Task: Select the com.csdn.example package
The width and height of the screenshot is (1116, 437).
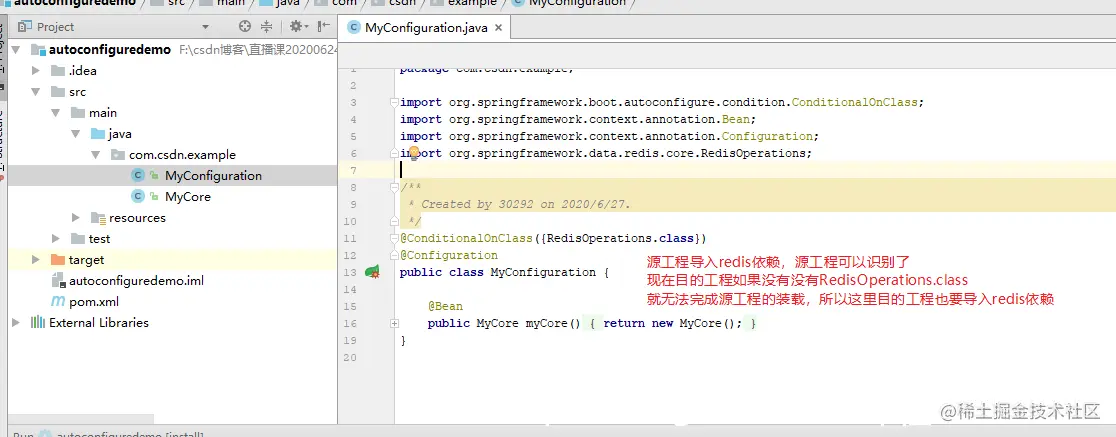Action: pyautogui.click(x=182, y=154)
